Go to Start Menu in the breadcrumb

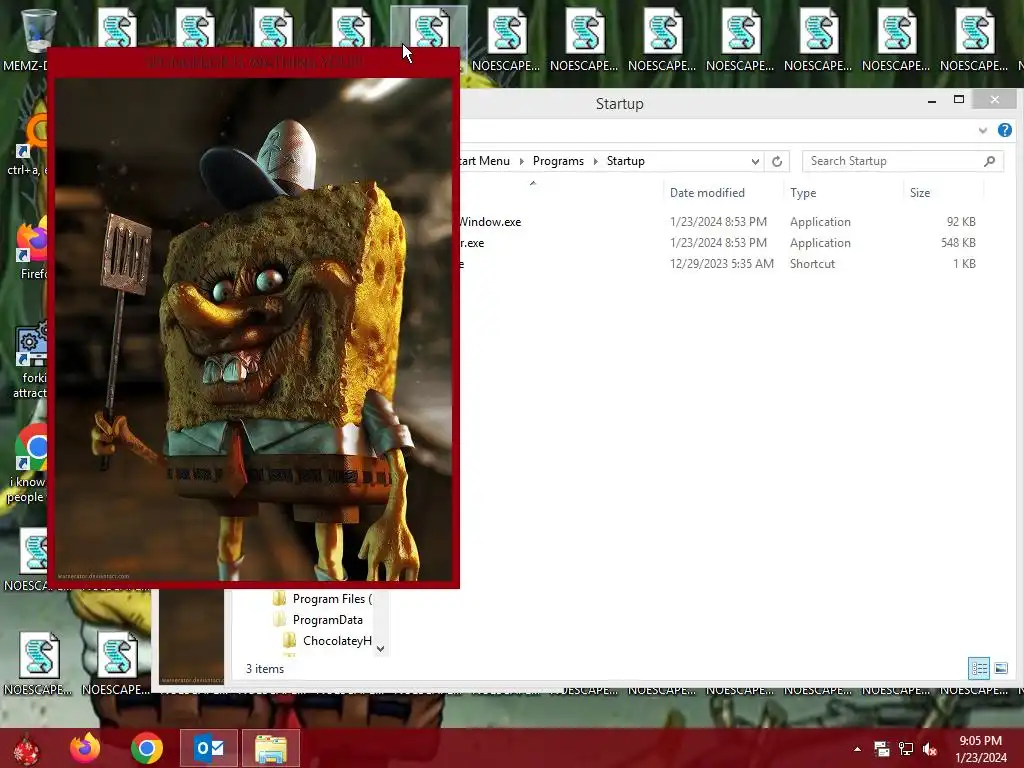coord(485,161)
